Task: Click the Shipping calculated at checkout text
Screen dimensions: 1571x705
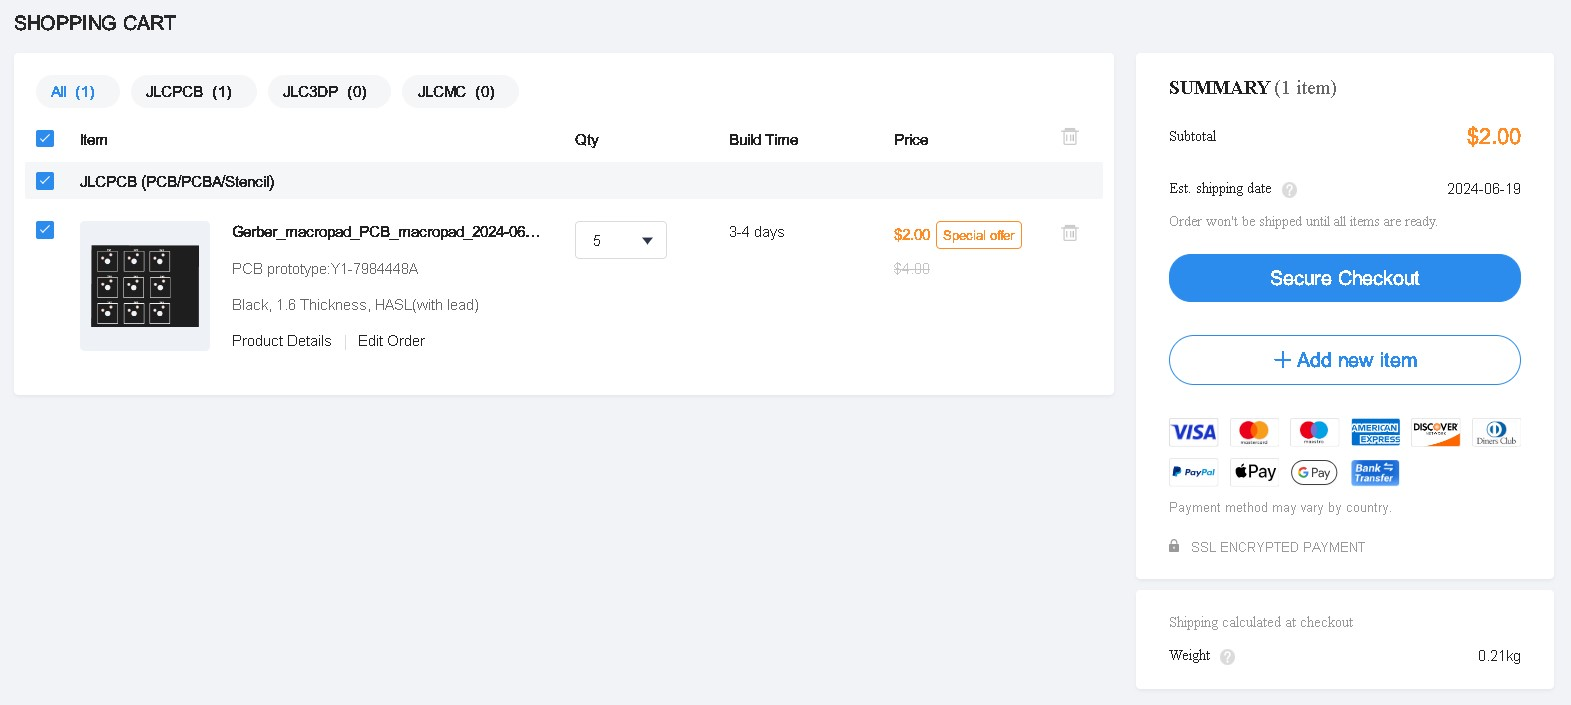Action: click(x=1261, y=622)
